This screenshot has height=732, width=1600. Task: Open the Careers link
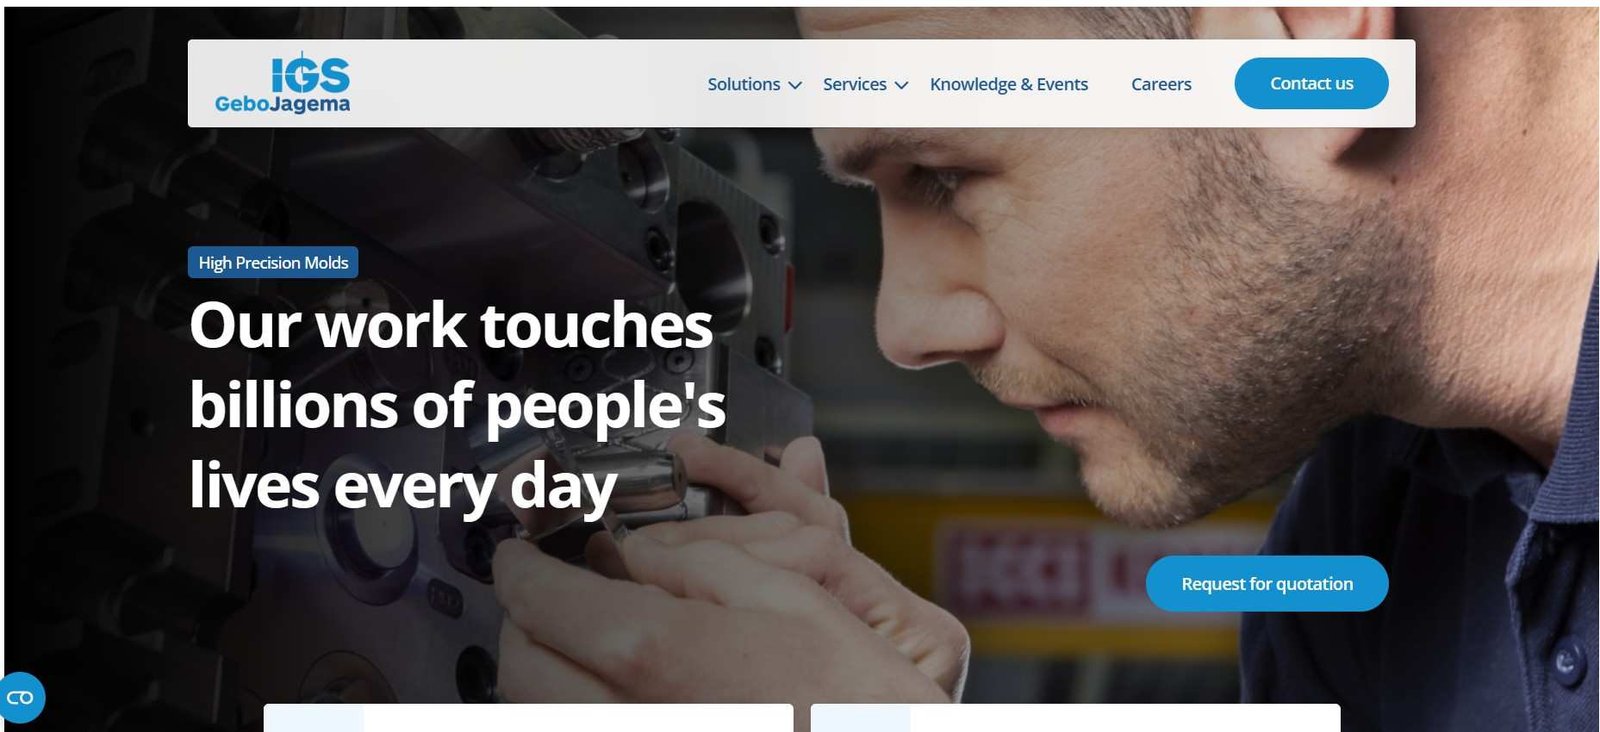[x=1161, y=84]
